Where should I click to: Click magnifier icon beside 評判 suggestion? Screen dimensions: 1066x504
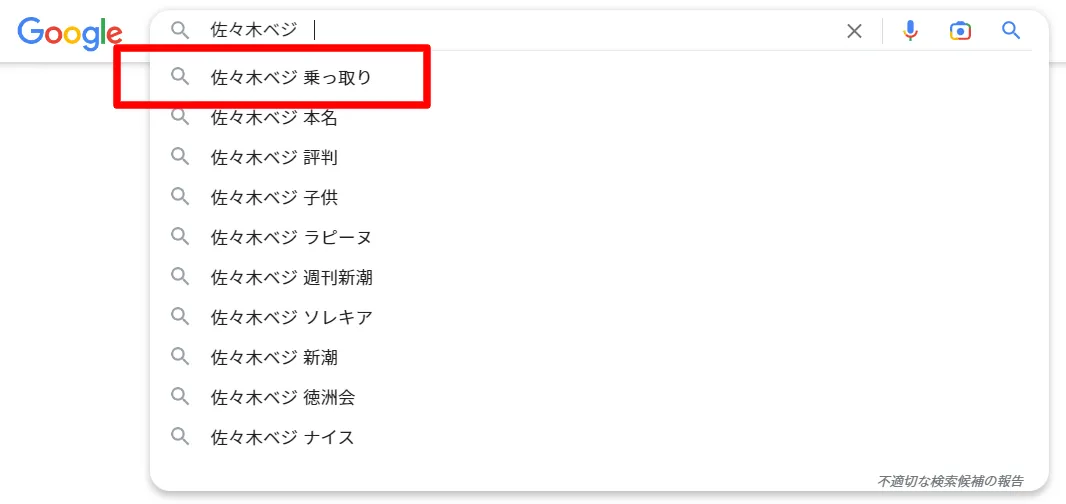coord(180,157)
